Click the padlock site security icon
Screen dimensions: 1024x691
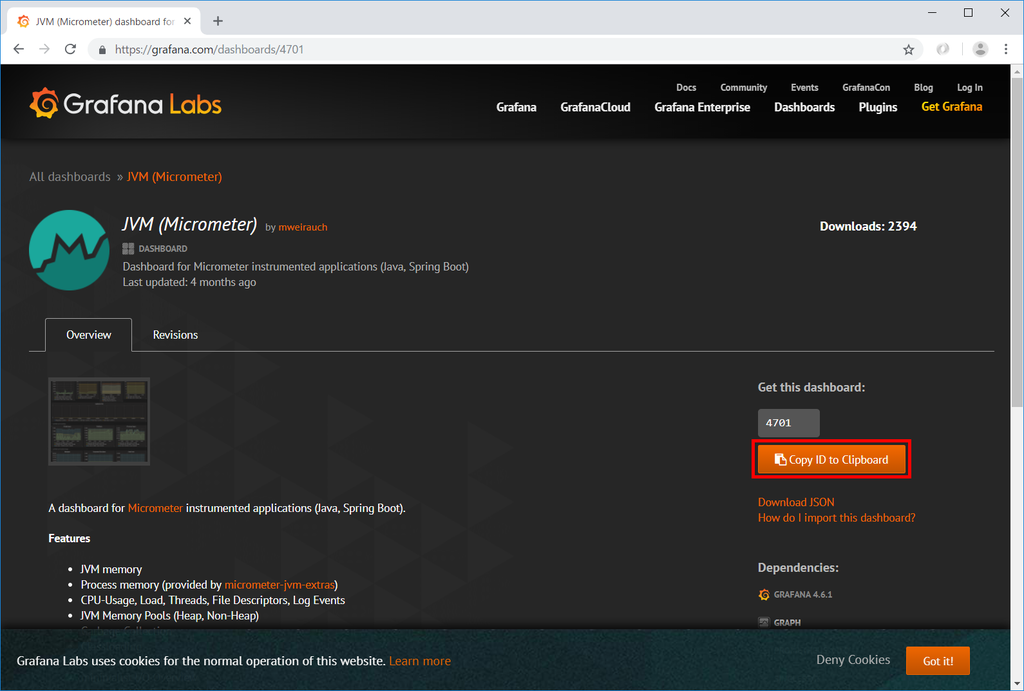click(x=102, y=50)
